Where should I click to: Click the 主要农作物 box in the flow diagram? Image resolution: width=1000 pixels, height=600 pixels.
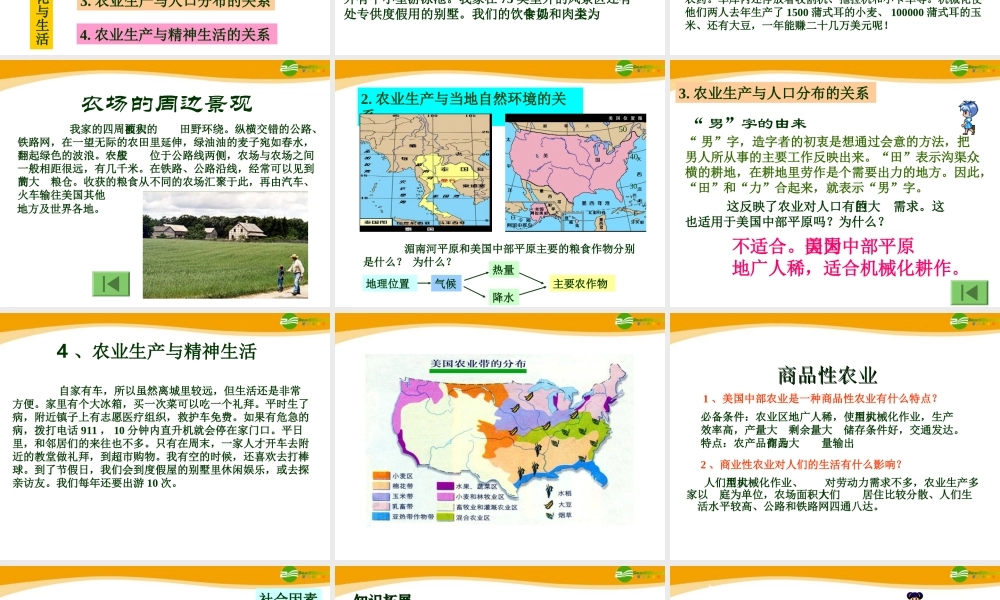[x=580, y=284]
